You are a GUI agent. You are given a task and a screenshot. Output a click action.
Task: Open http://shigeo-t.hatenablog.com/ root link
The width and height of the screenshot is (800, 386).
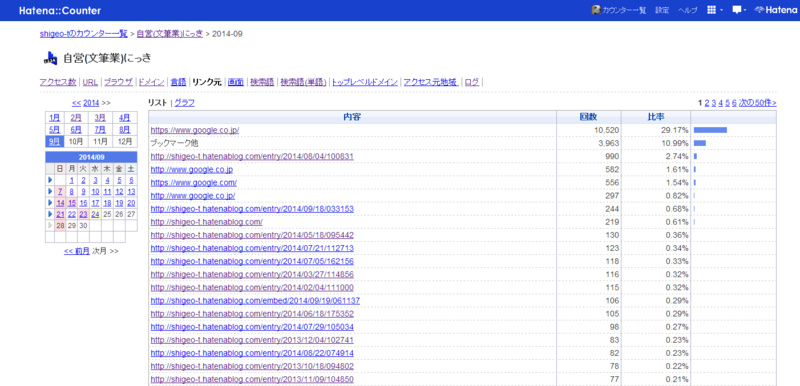coord(207,222)
